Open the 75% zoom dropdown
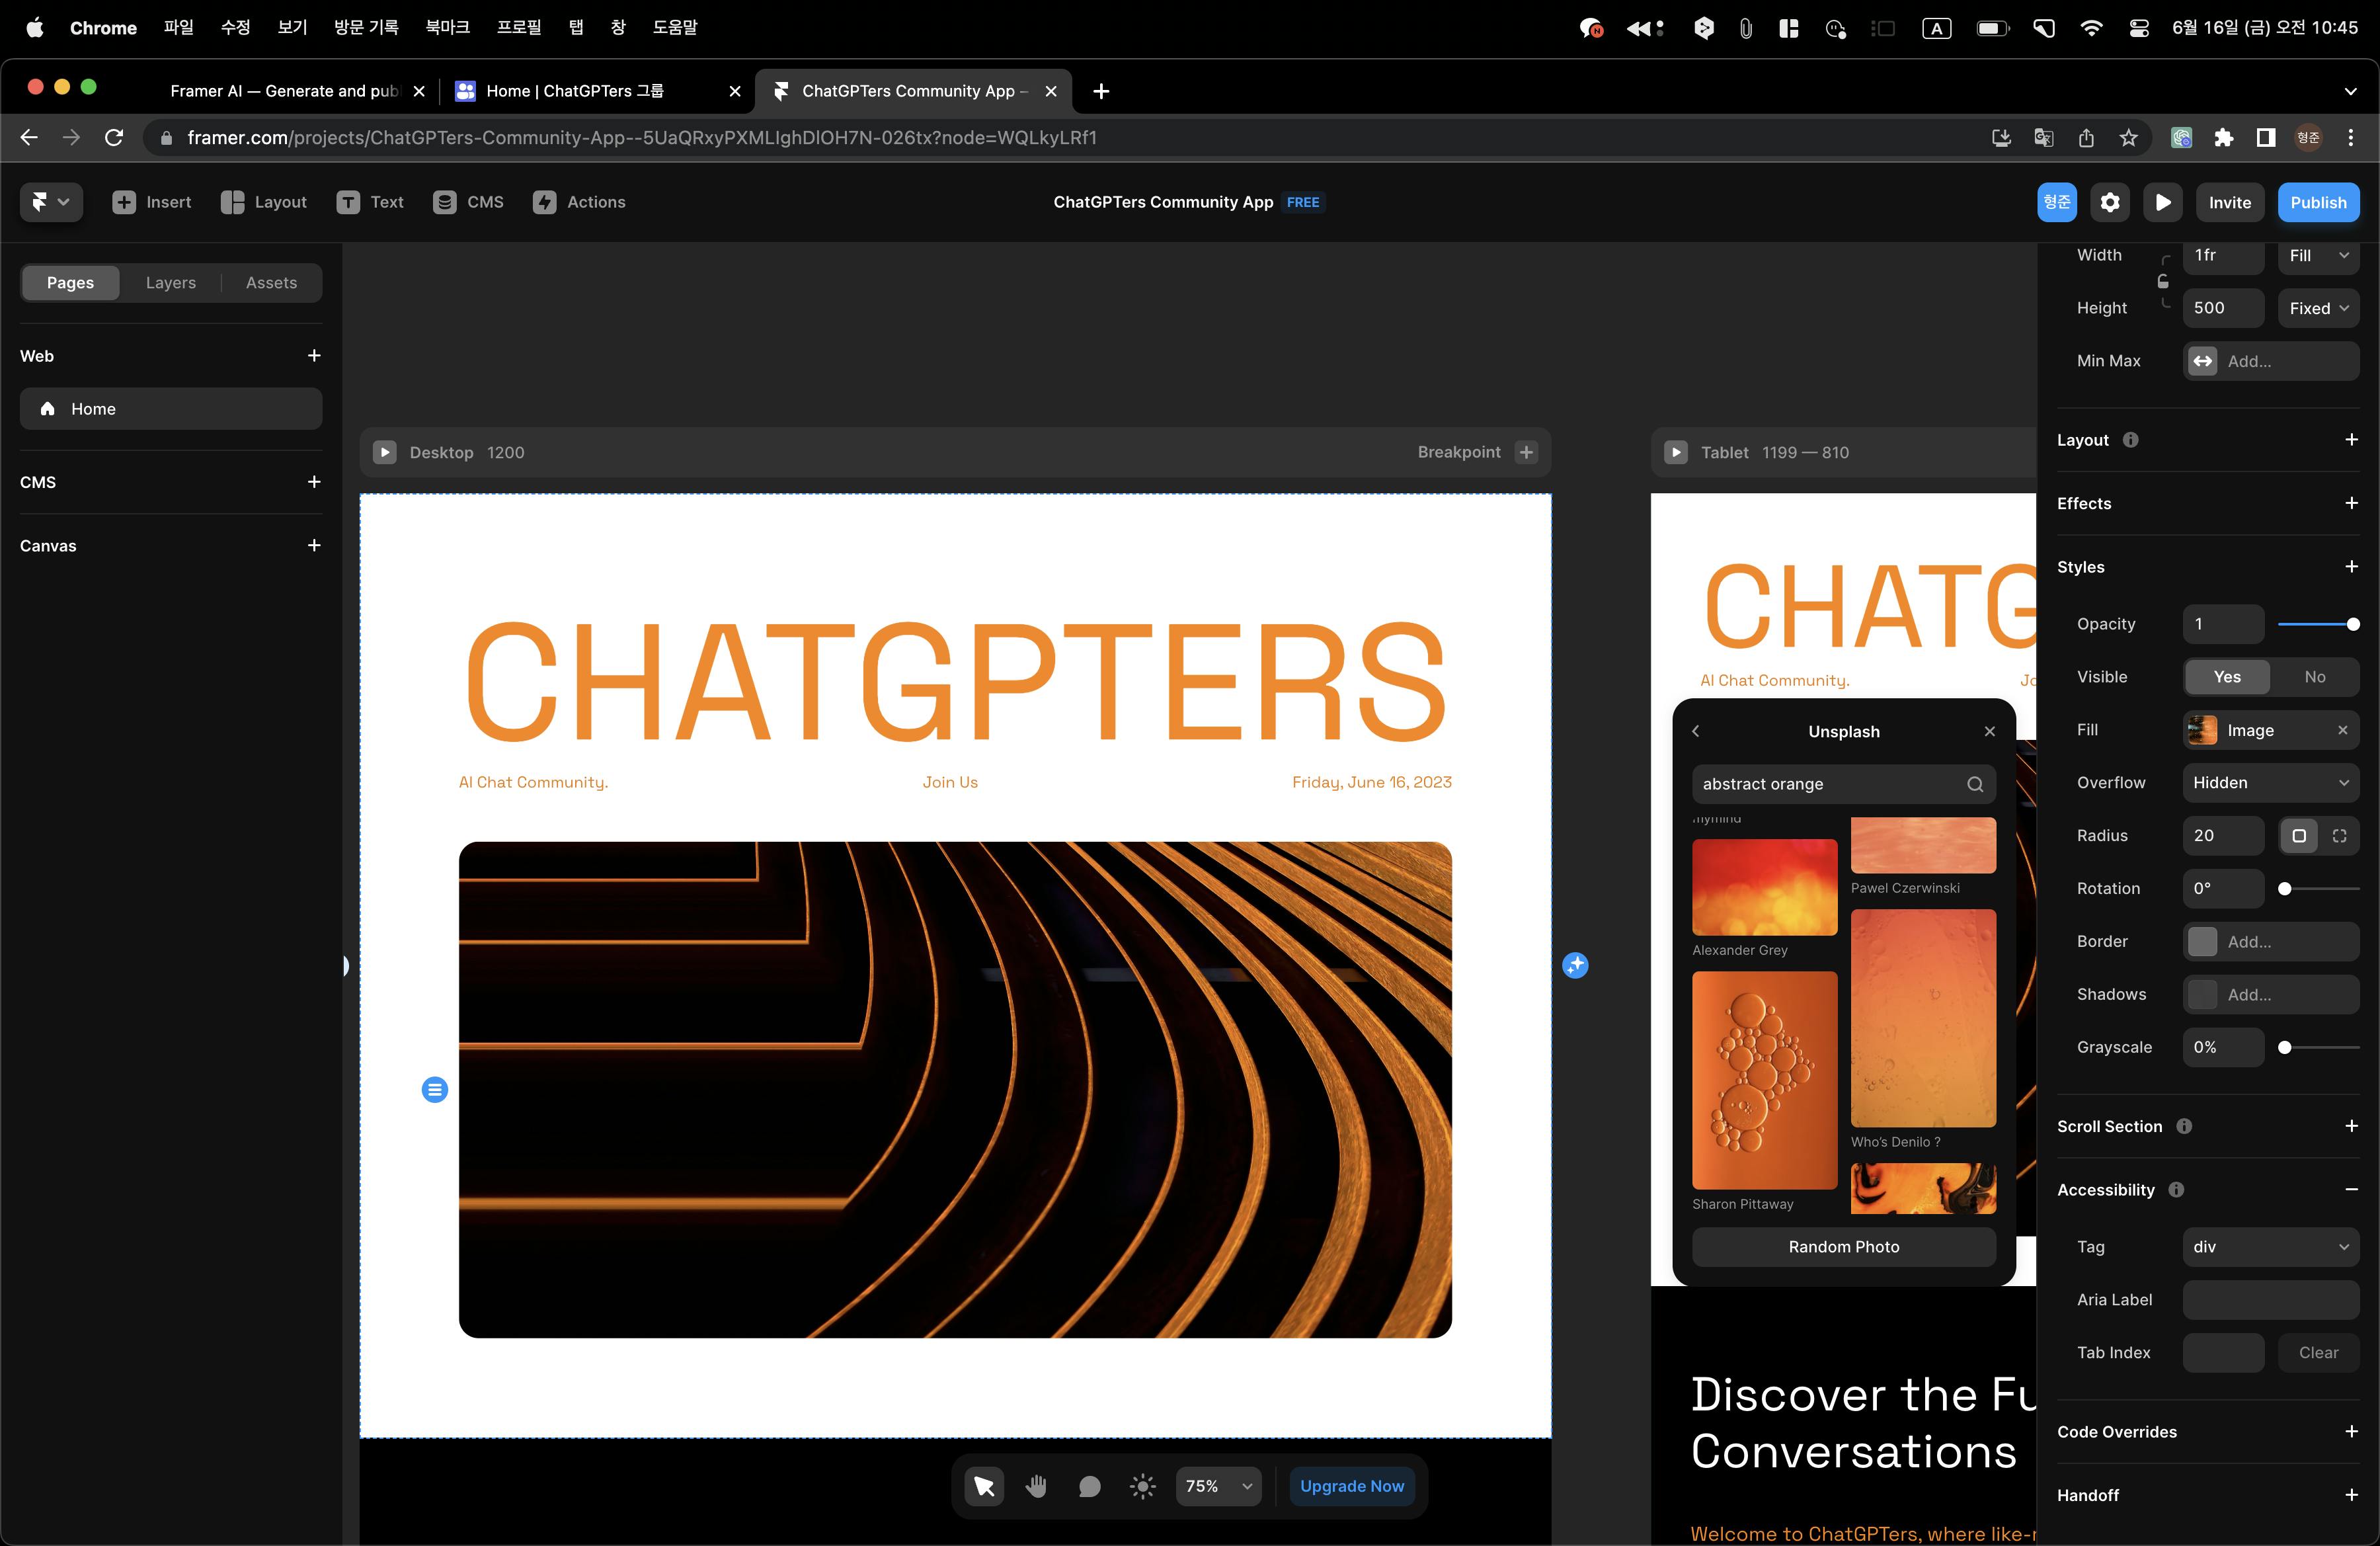 (x=1218, y=1486)
